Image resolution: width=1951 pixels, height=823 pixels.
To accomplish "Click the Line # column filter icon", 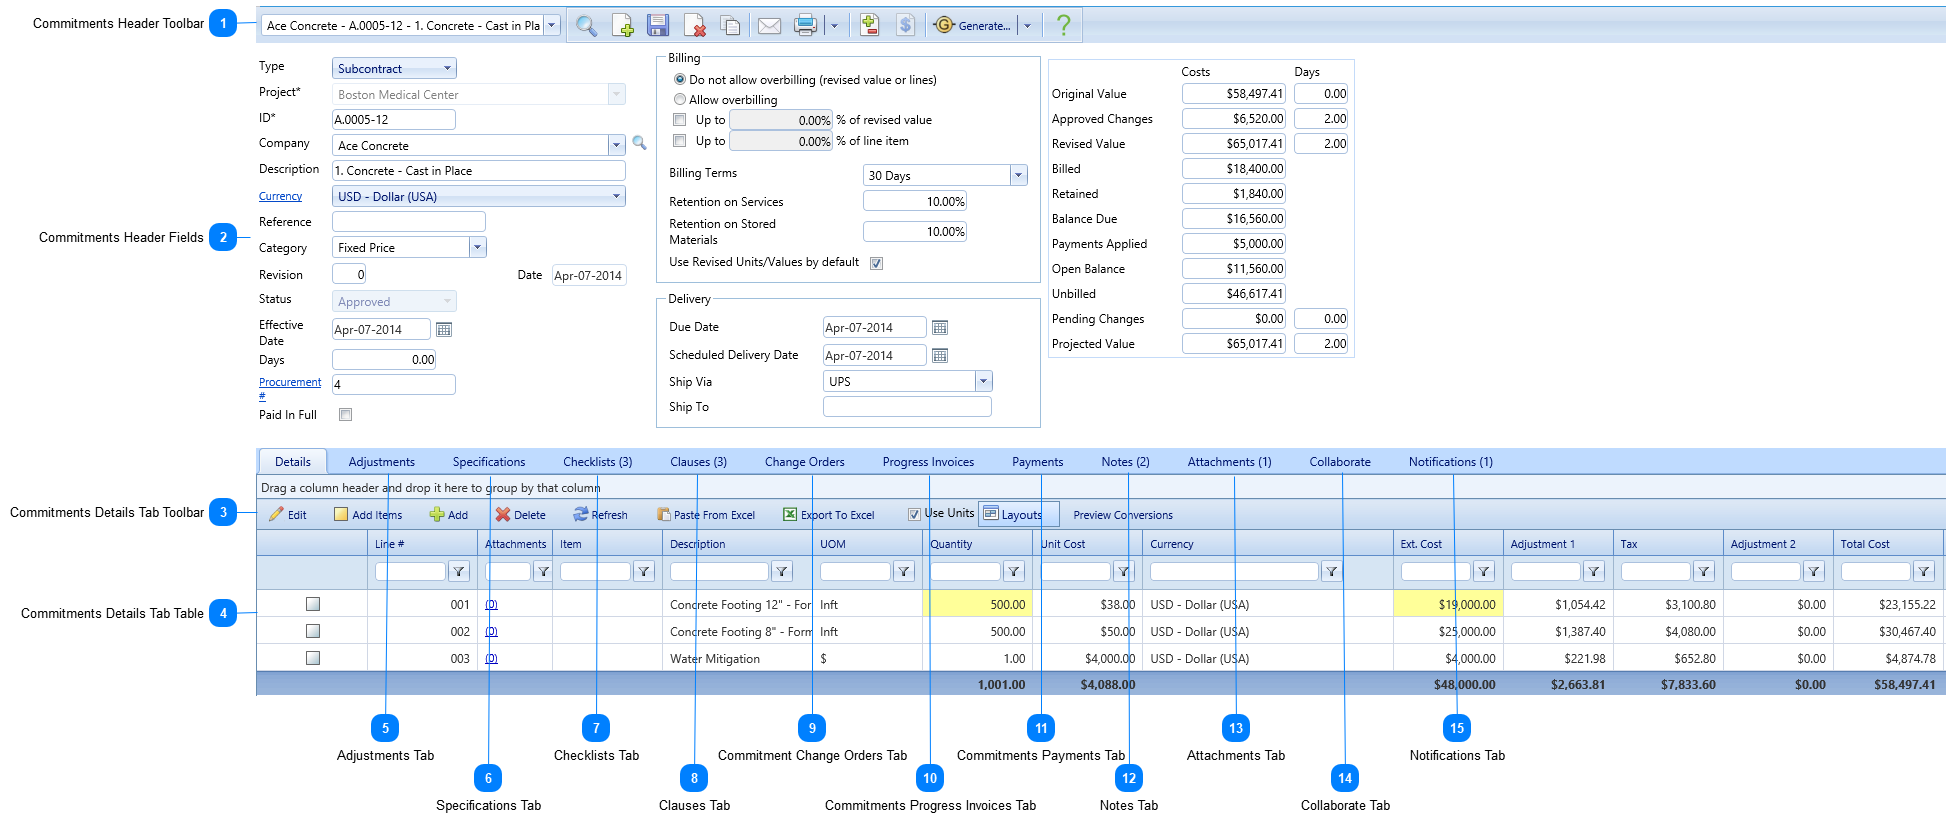I will [x=459, y=571].
